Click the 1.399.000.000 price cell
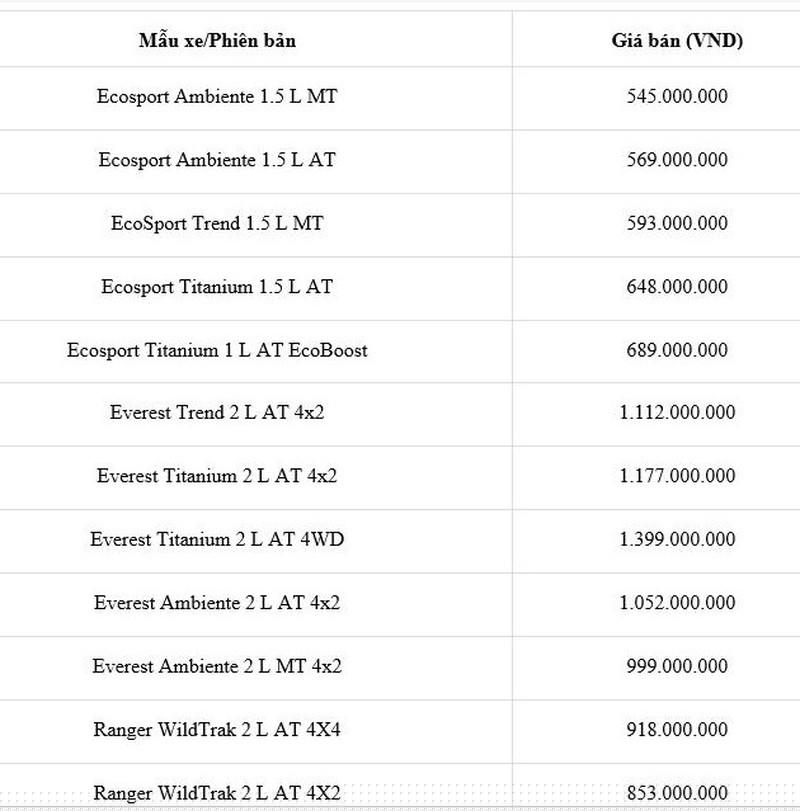Viewport: 800px width, 811px height. pyautogui.click(x=677, y=539)
